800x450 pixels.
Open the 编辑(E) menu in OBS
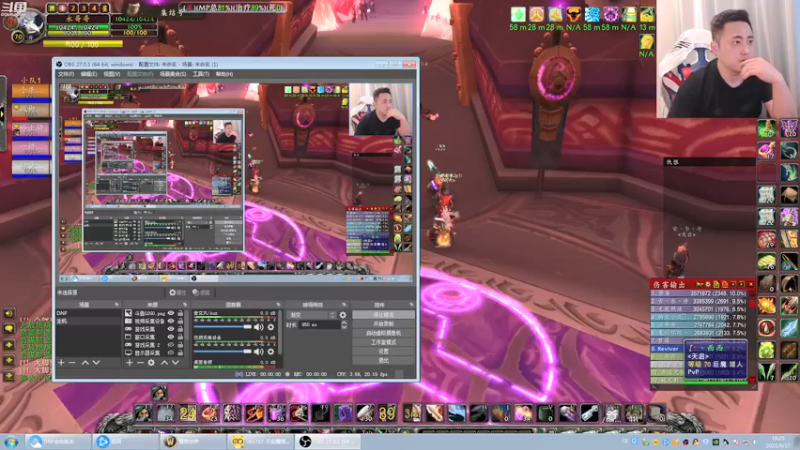click(88, 74)
